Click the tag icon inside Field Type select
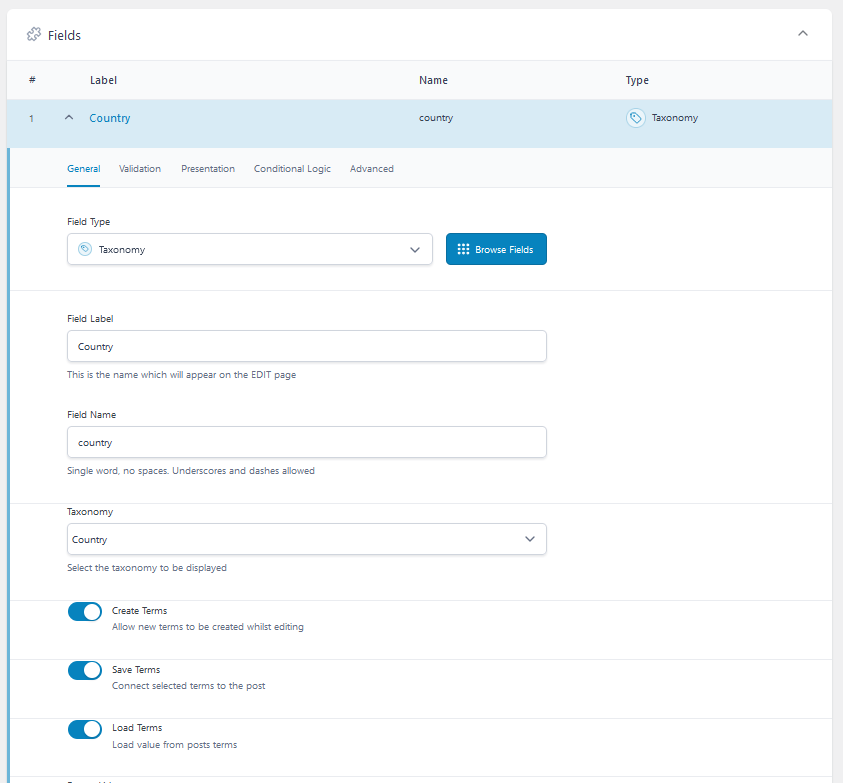 point(85,249)
